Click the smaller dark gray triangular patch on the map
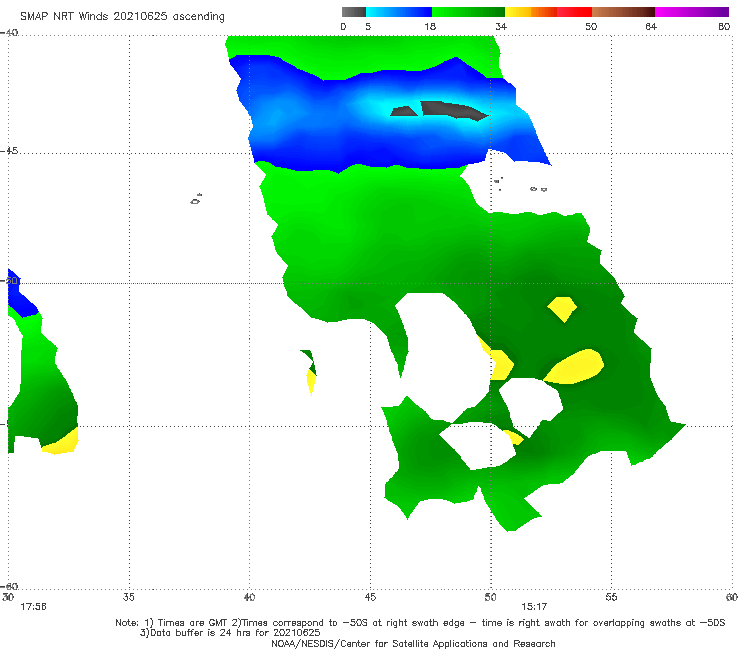 404,111
